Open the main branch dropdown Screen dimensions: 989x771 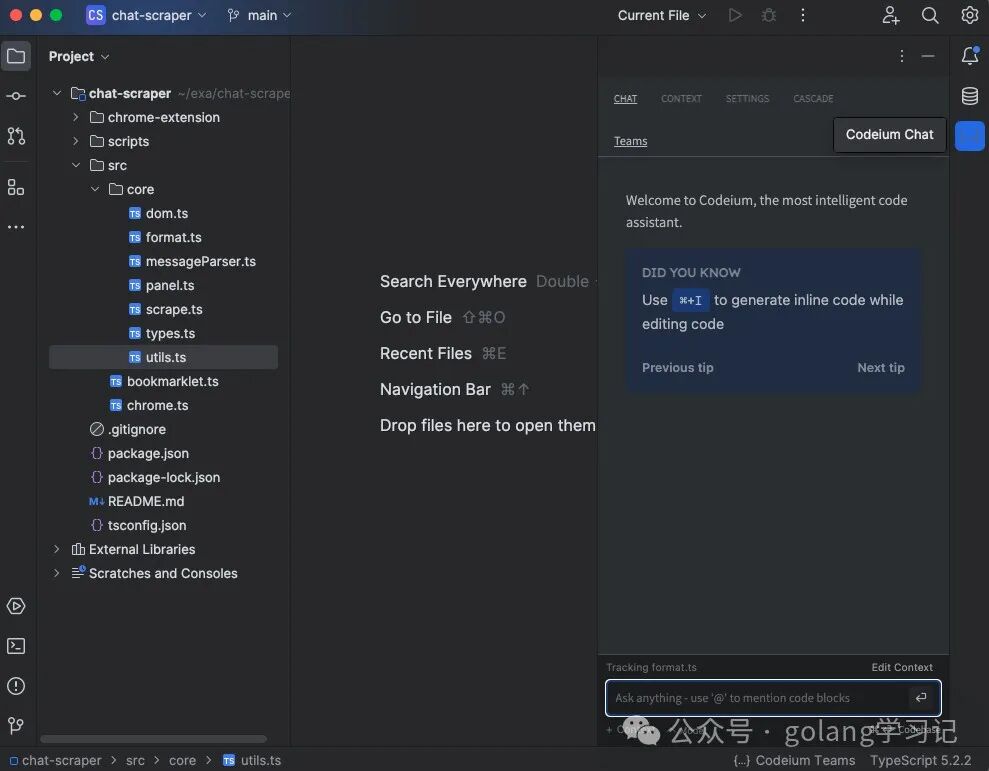[x=259, y=15]
